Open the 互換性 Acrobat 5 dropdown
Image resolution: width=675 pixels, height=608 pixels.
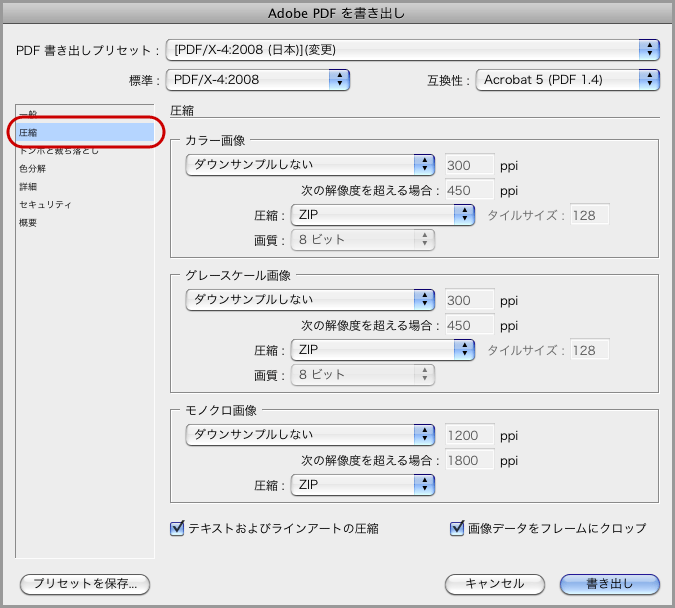click(567, 80)
